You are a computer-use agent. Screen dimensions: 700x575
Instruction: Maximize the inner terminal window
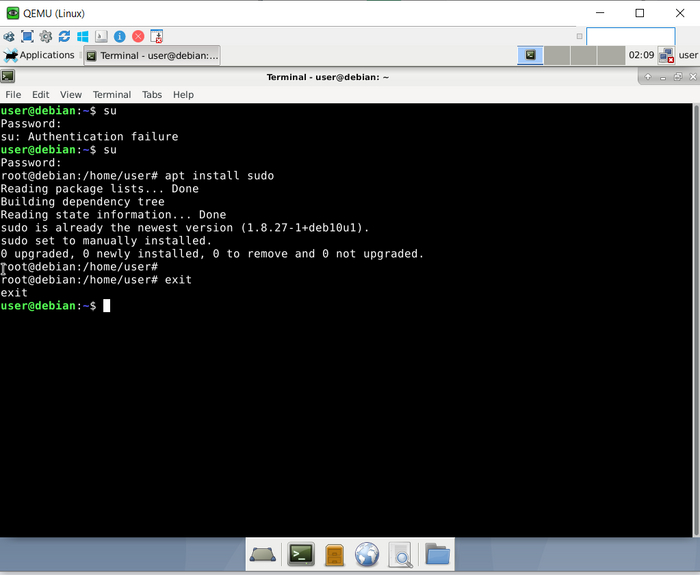678,77
